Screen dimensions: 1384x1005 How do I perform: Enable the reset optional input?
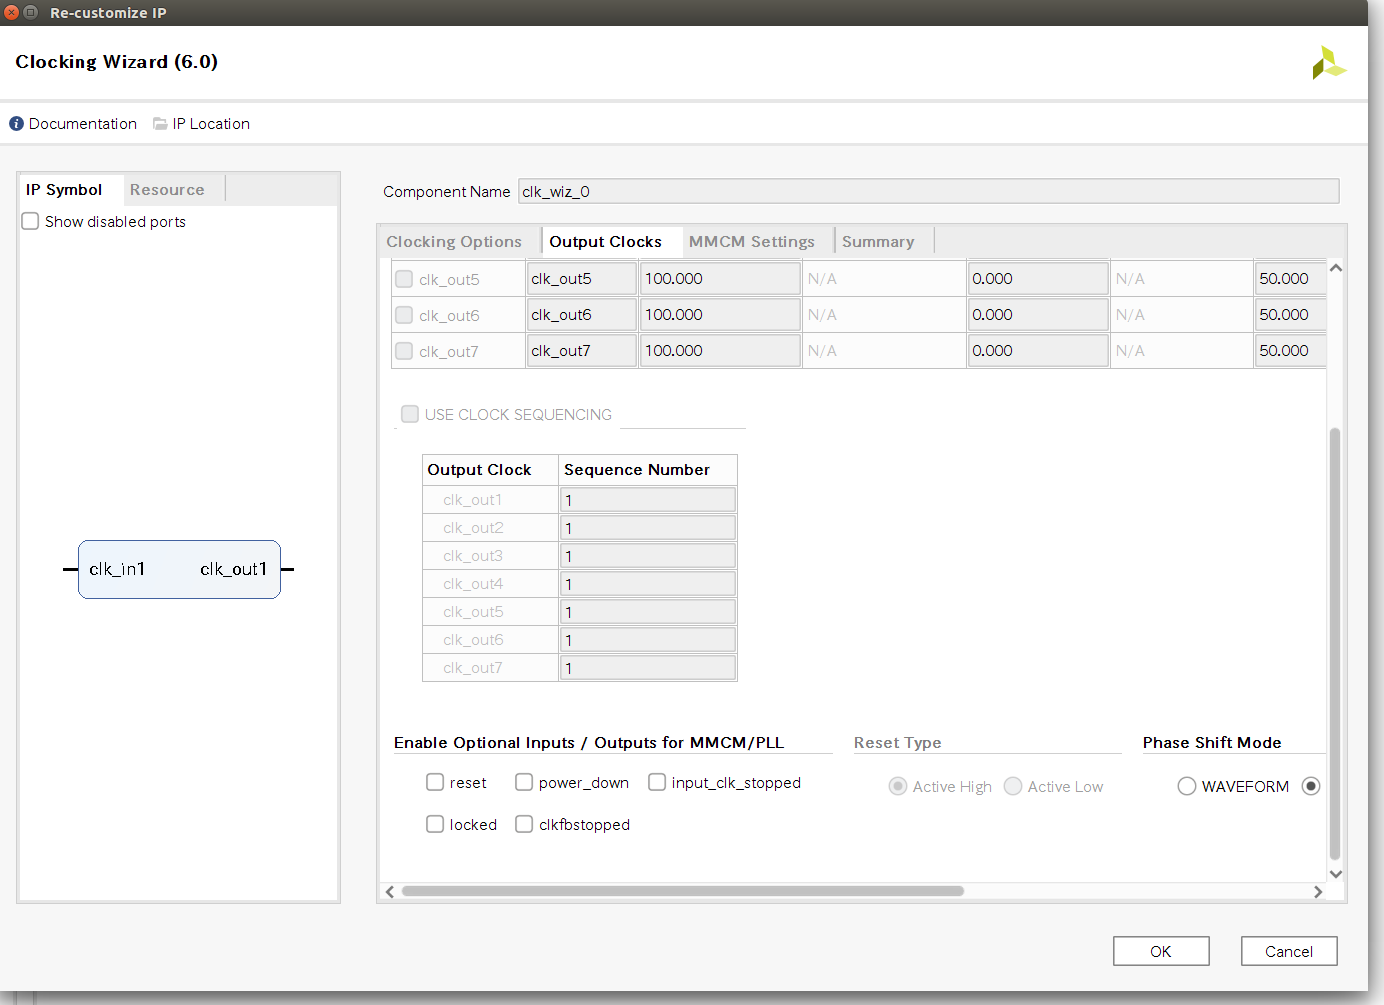(435, 782)
